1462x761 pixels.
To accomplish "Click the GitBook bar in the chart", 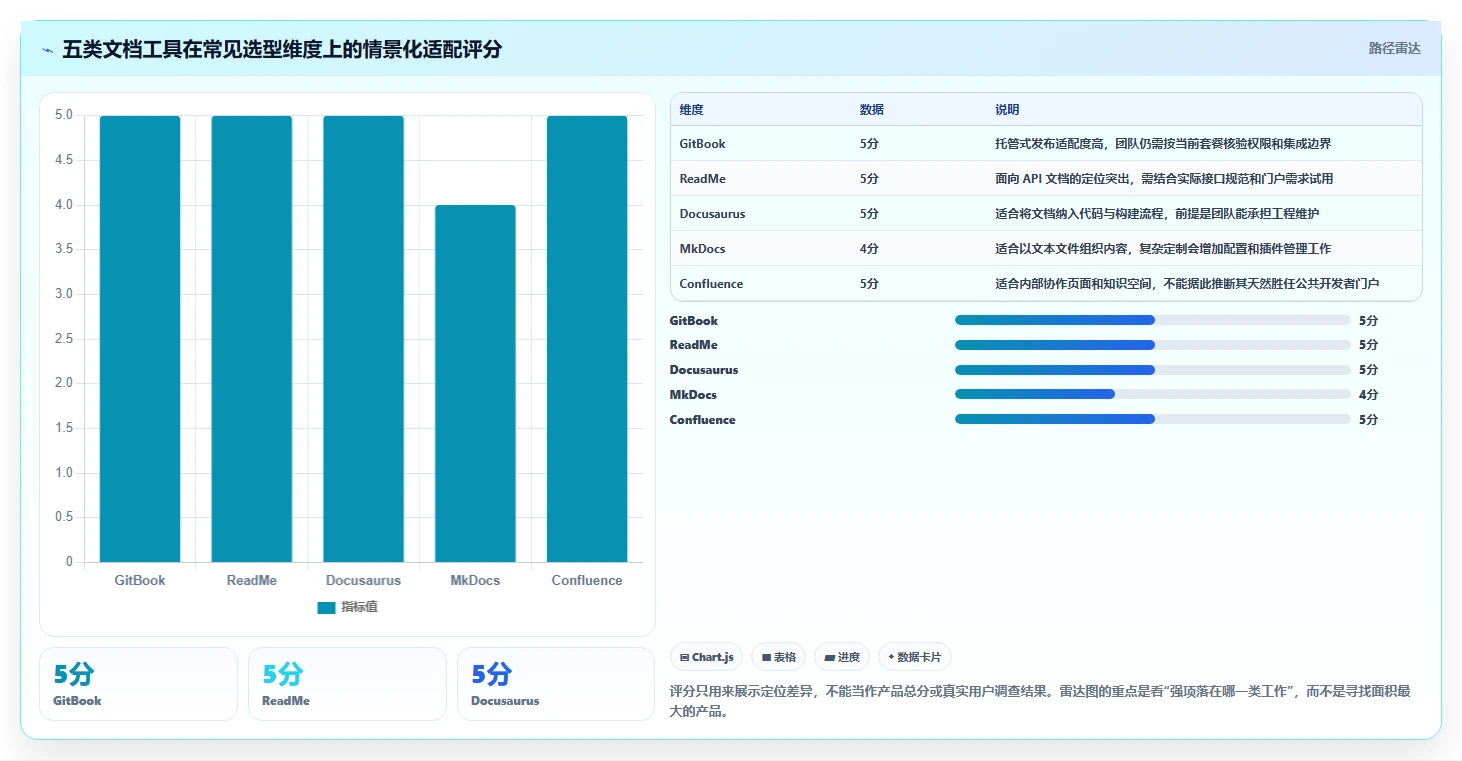I will click(140, 339).
